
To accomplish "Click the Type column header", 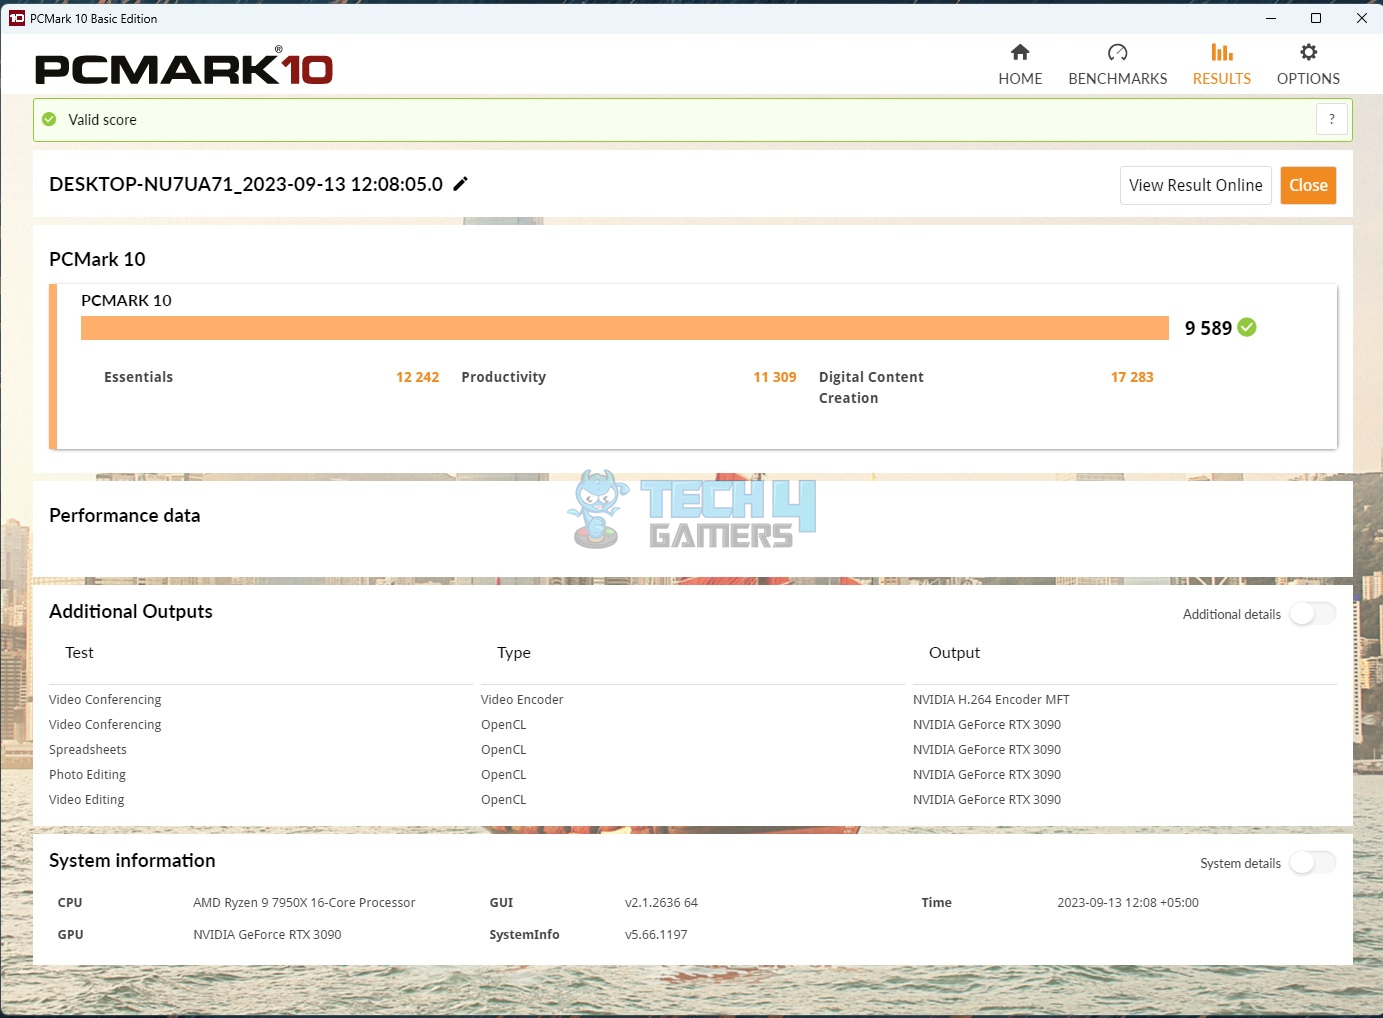I will 514,652.
